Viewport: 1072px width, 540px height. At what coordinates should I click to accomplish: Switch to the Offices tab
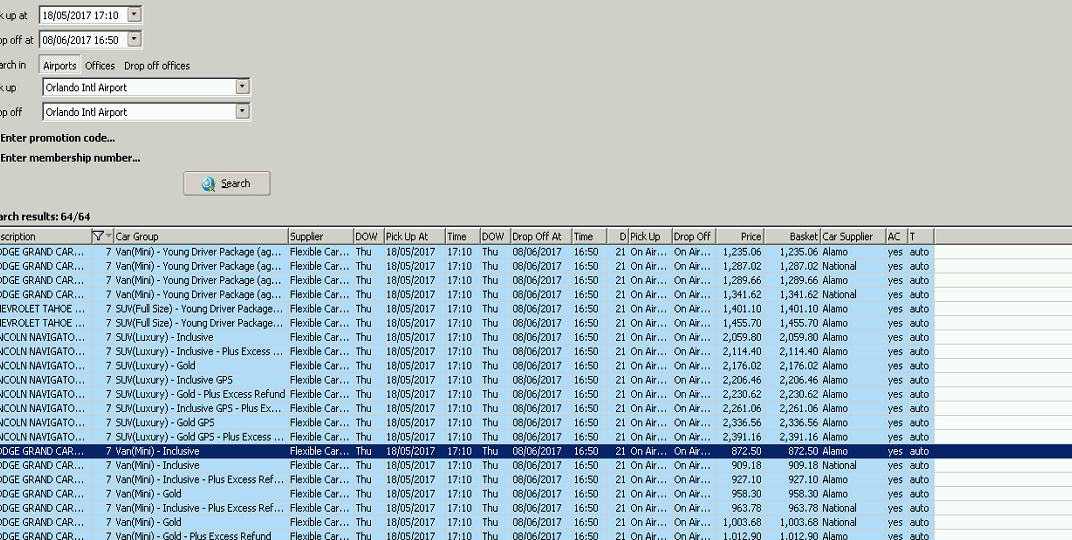tap(100, 66)
